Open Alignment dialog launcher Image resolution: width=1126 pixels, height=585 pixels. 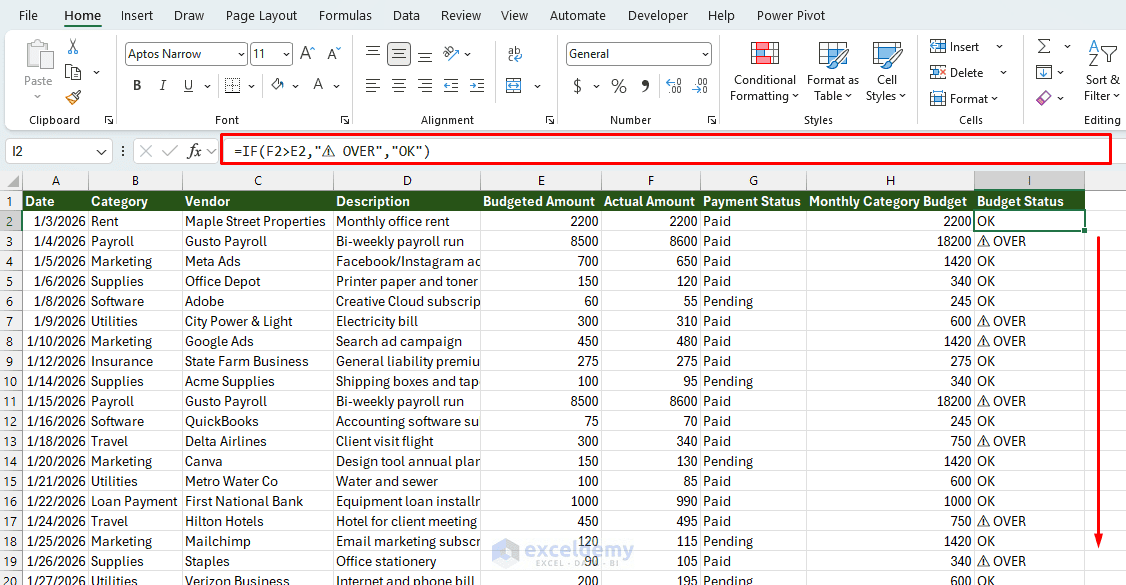[x=549, y=120]
